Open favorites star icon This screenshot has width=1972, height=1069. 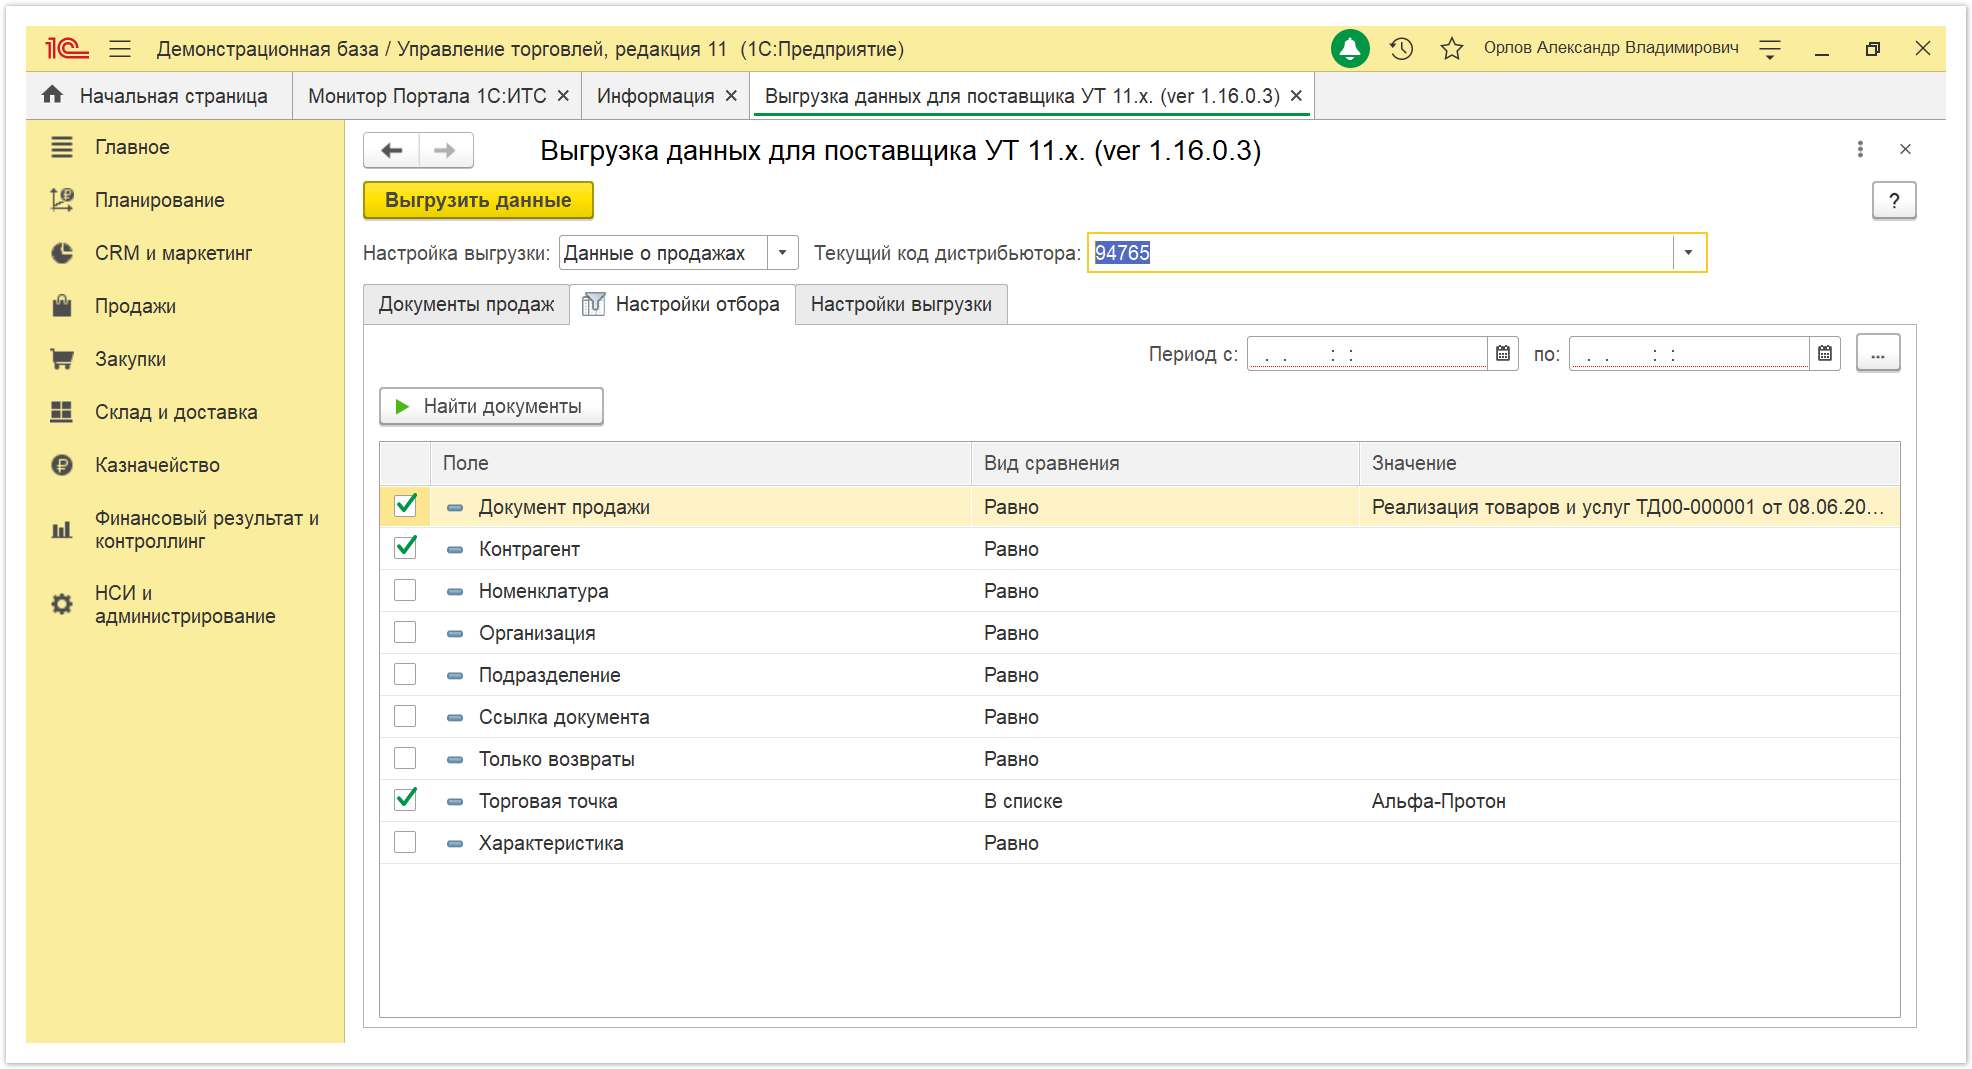pyautogui.click(x=1452, y=48)
